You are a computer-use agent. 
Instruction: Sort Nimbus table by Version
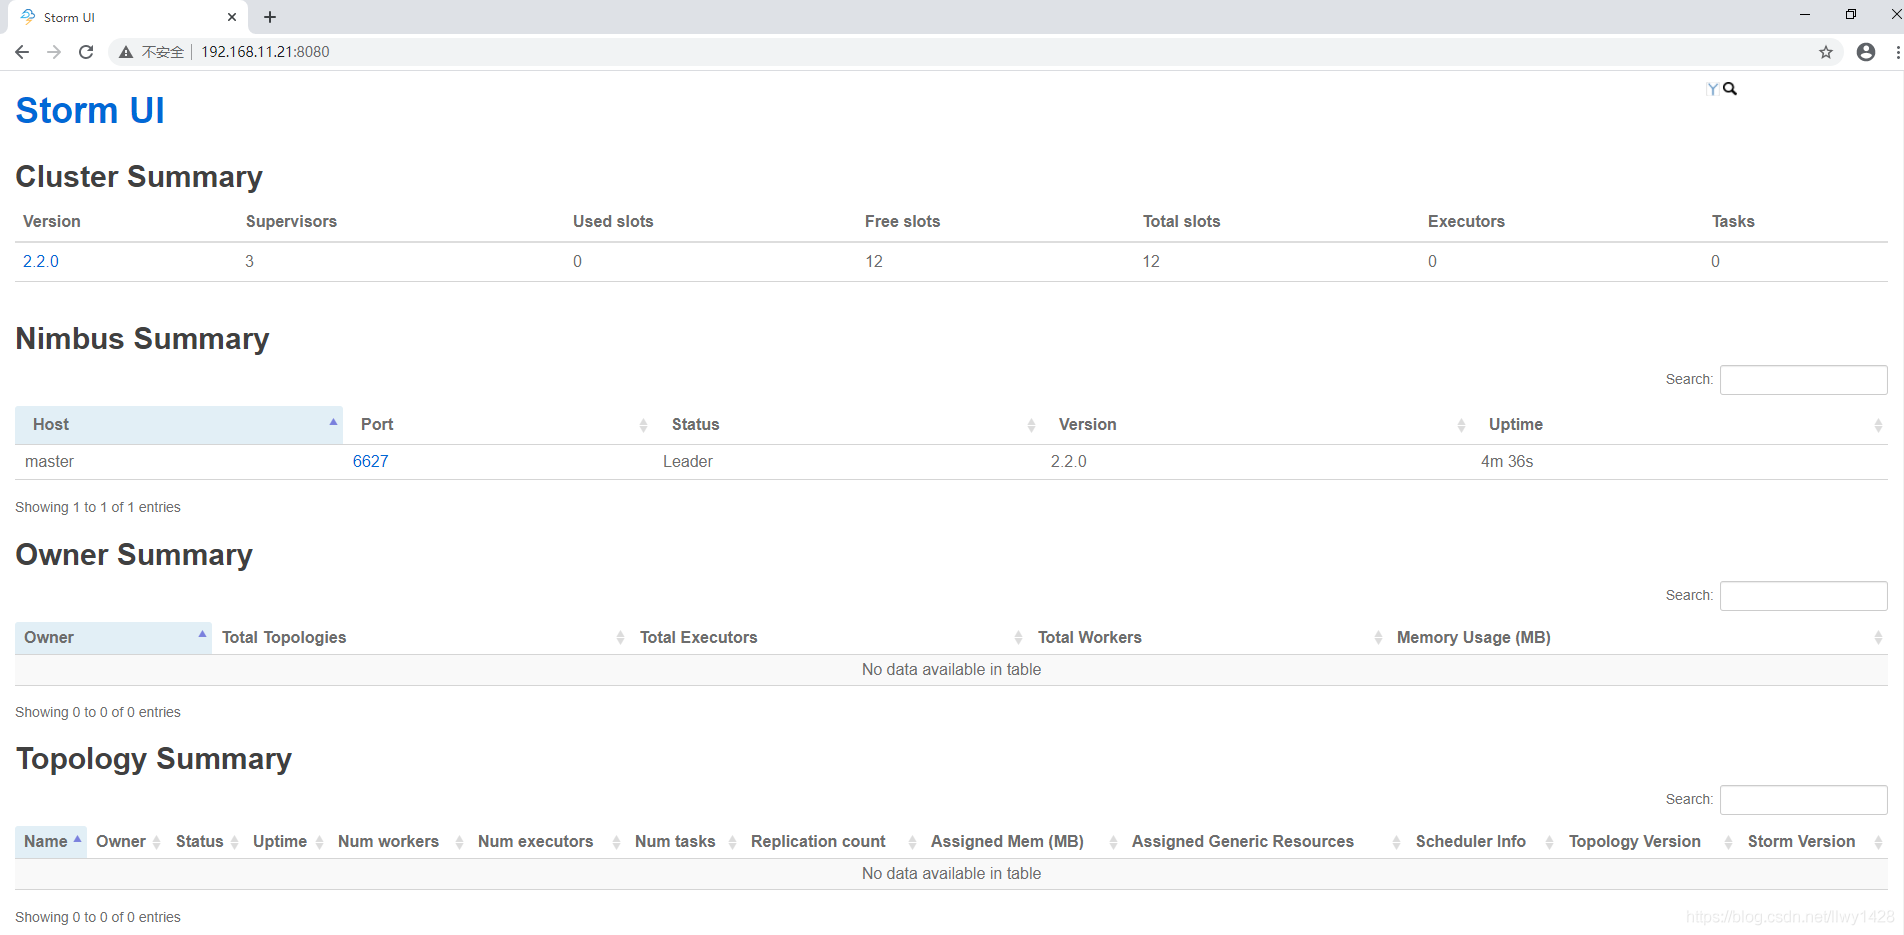pos(1257,425)
